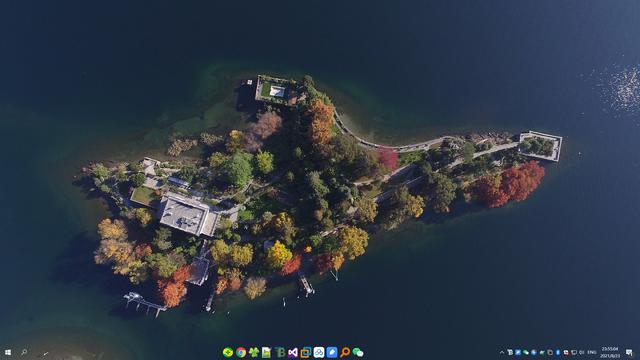This screenshot has width=640, height=360.
Task: Open the green clover app icon
Action: coord(254,352)
